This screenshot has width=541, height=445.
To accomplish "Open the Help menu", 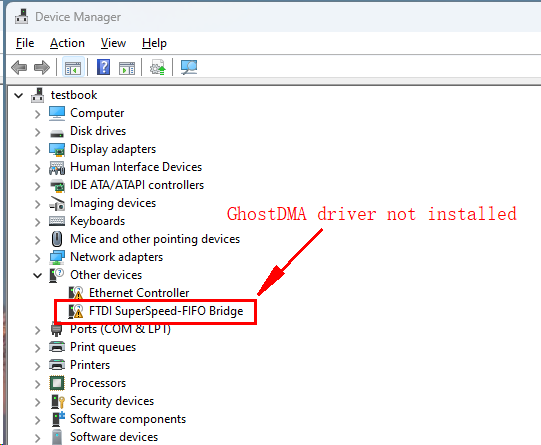I will (x=154, y=43).
